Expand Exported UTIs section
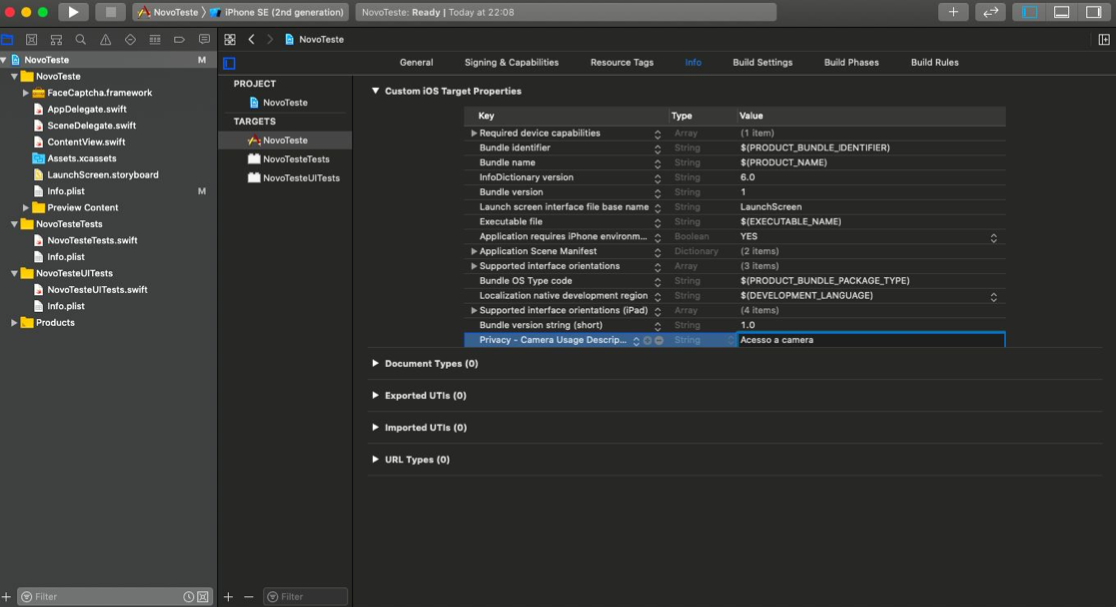The image size is (1116, 607). [375, 396]
